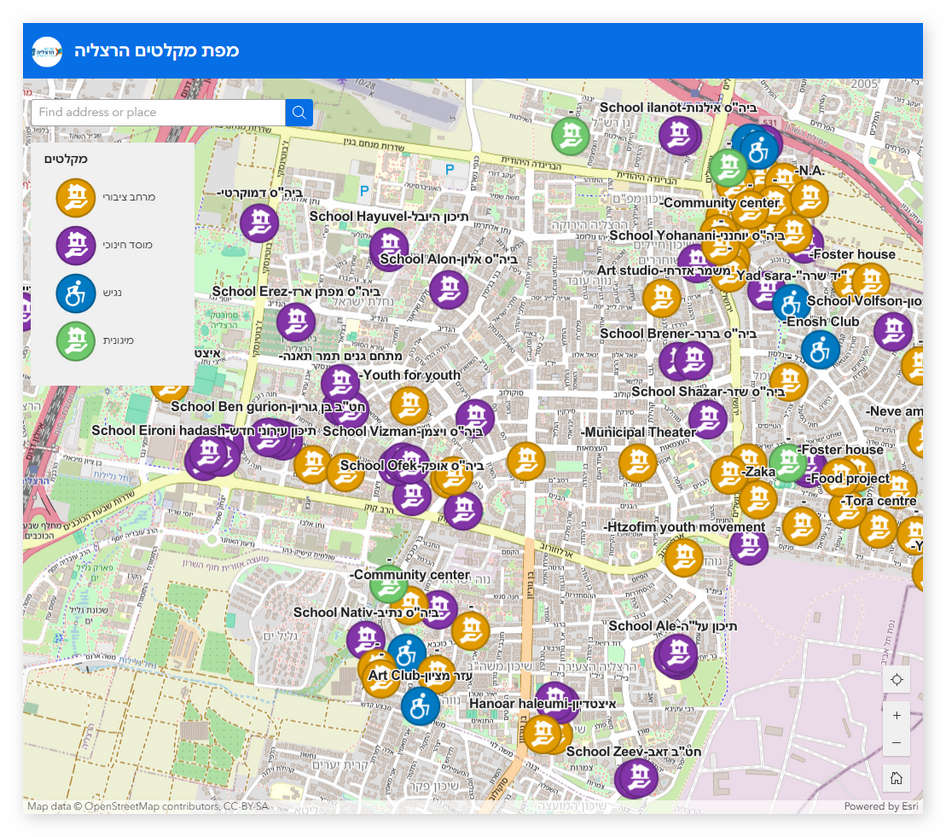Image resolution: width=946 pixels, height=837 pixels.
Task: Click the purple educational institution legend icon
Action: pos(75,245)
